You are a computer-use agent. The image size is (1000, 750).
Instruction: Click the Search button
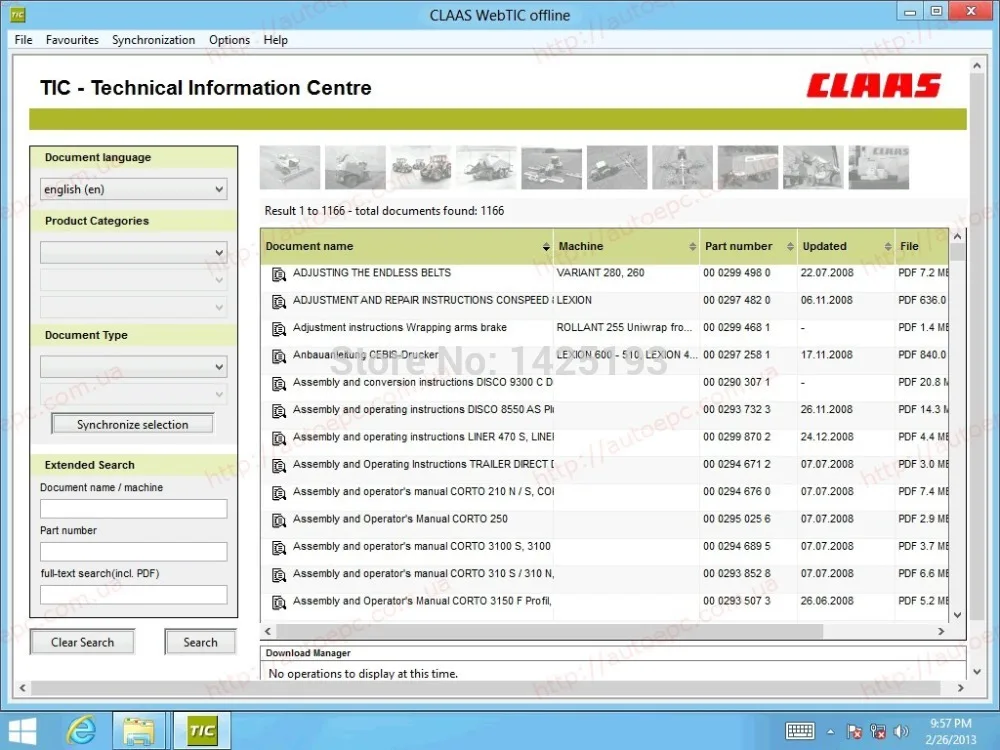coord(200,641)
